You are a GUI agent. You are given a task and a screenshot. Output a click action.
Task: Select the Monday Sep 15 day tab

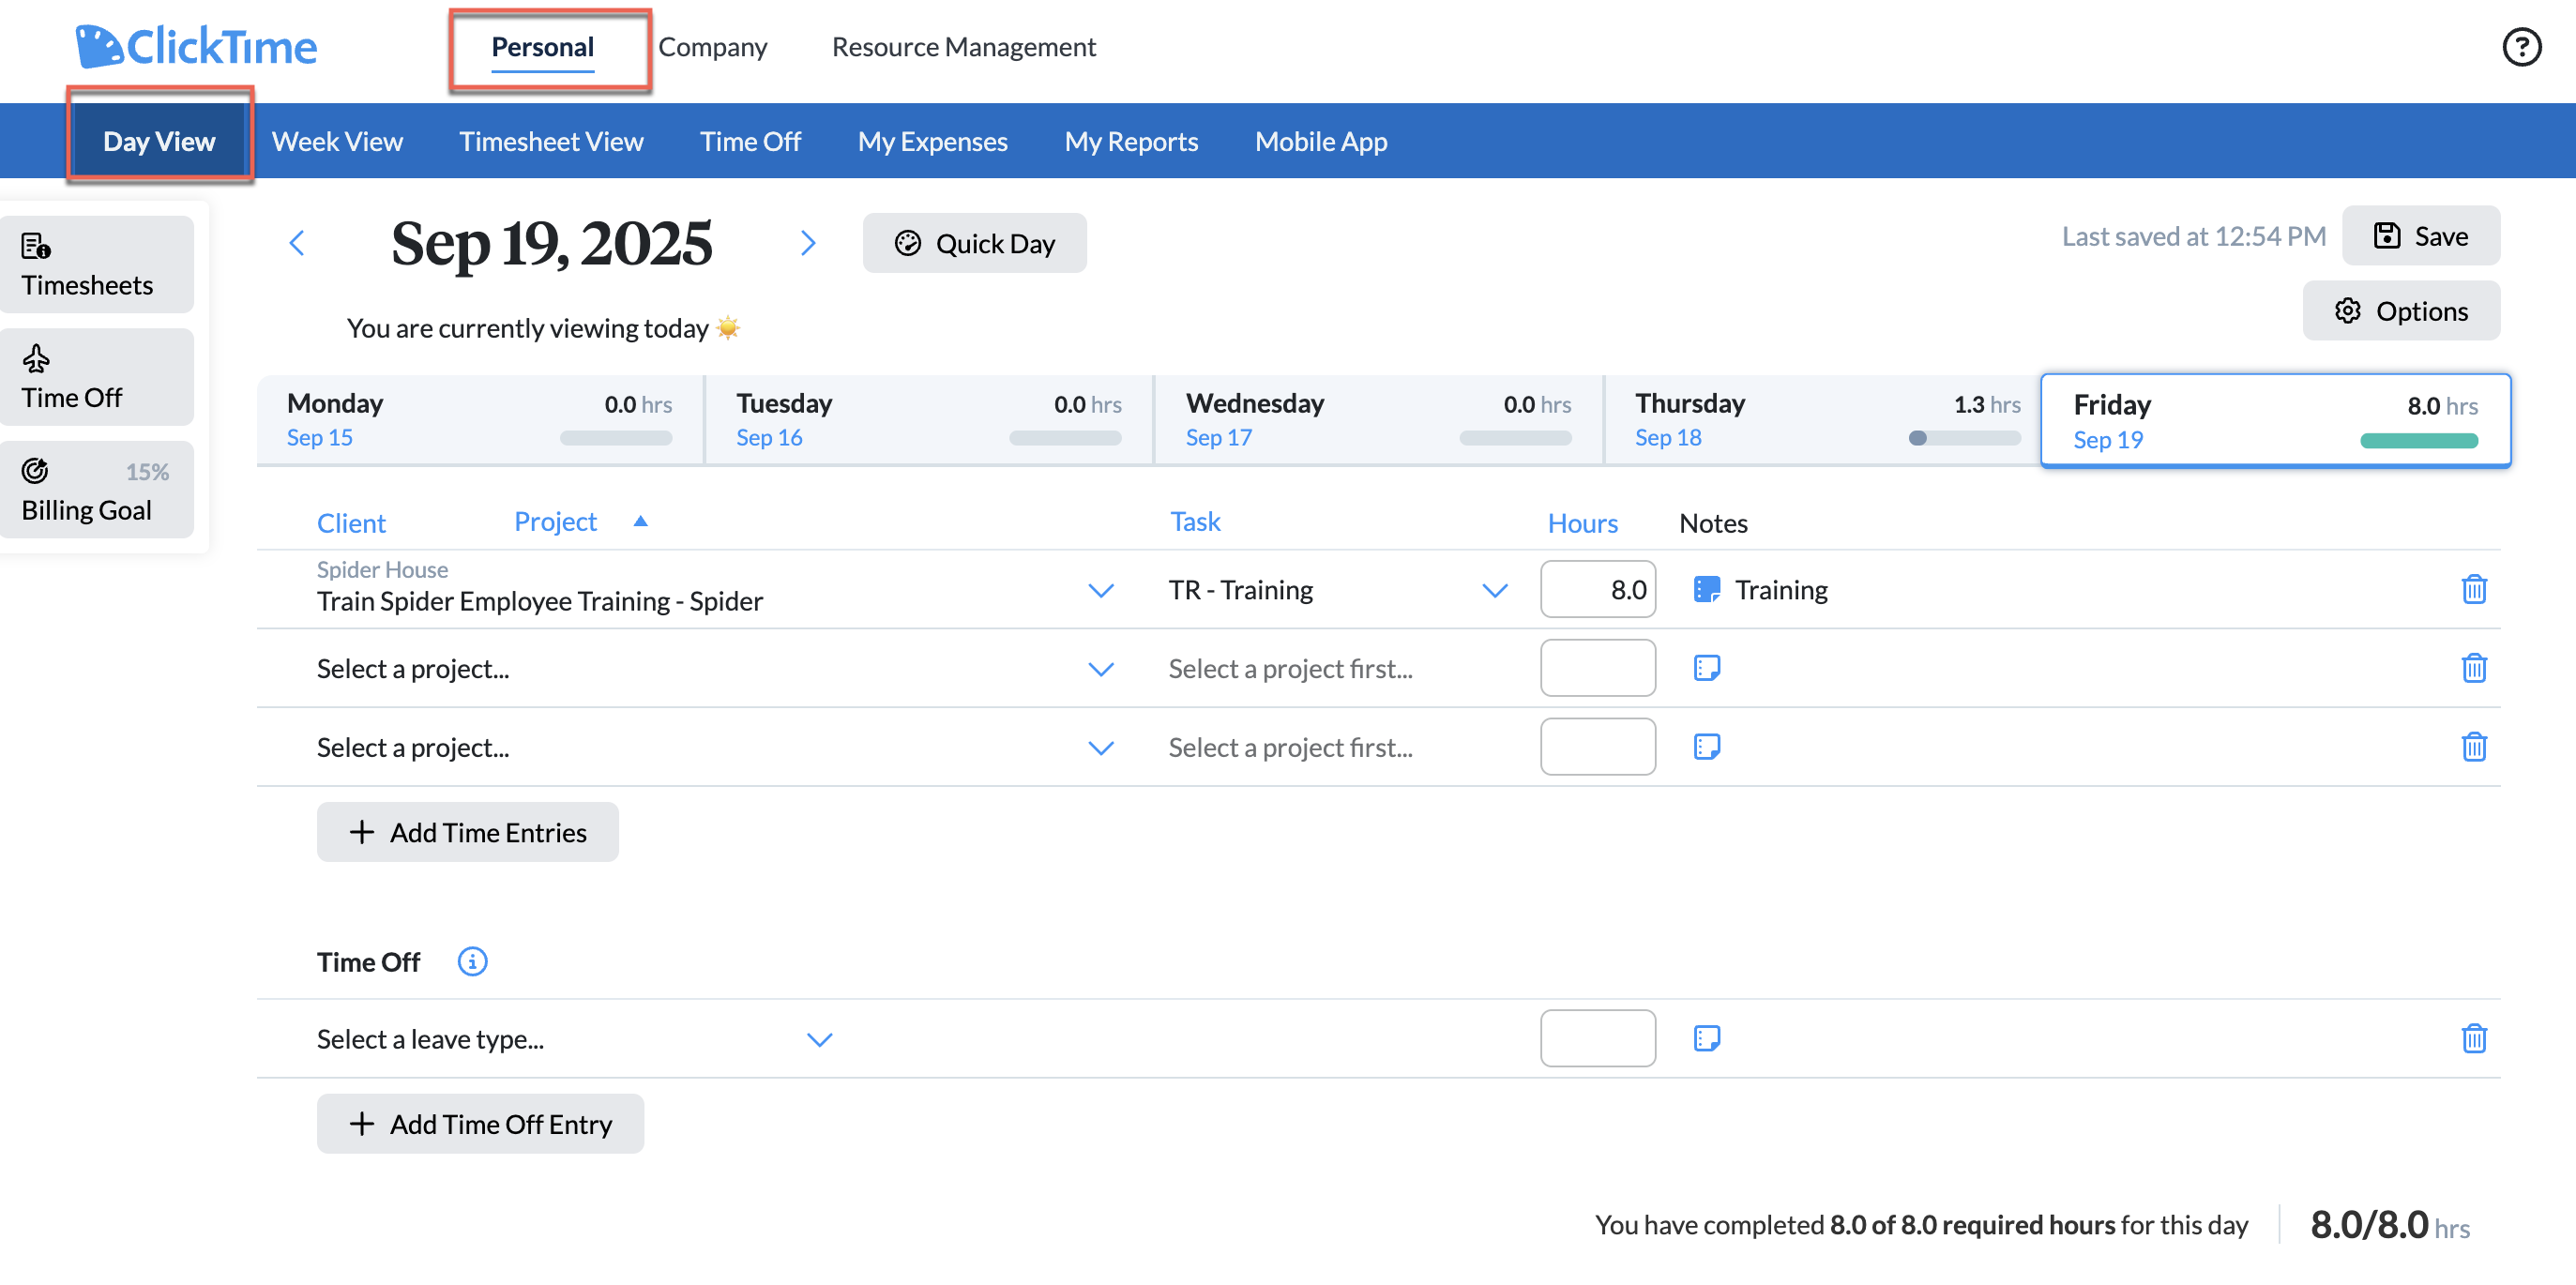coord(480,420)
